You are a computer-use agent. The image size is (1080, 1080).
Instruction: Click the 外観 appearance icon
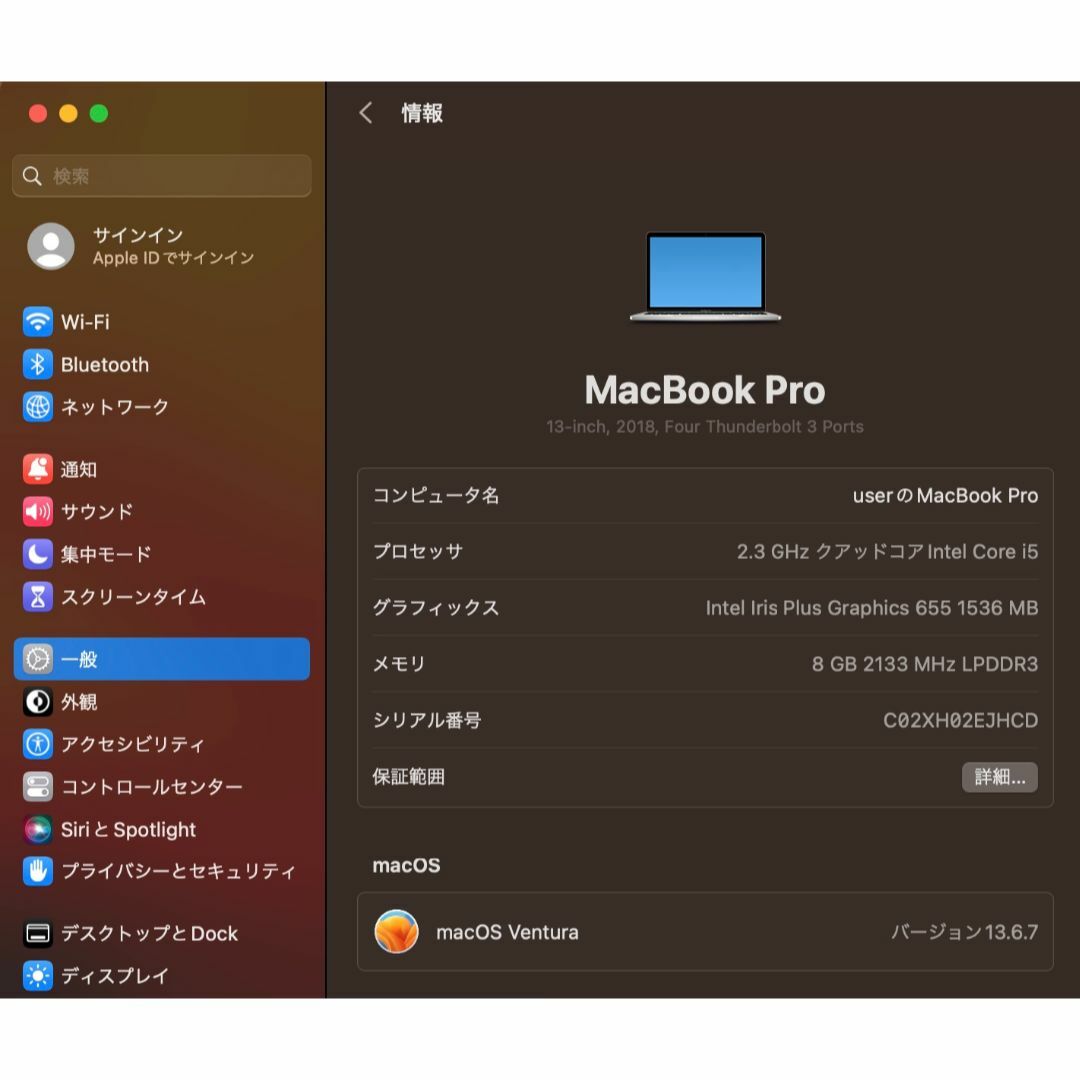[37, 702]
